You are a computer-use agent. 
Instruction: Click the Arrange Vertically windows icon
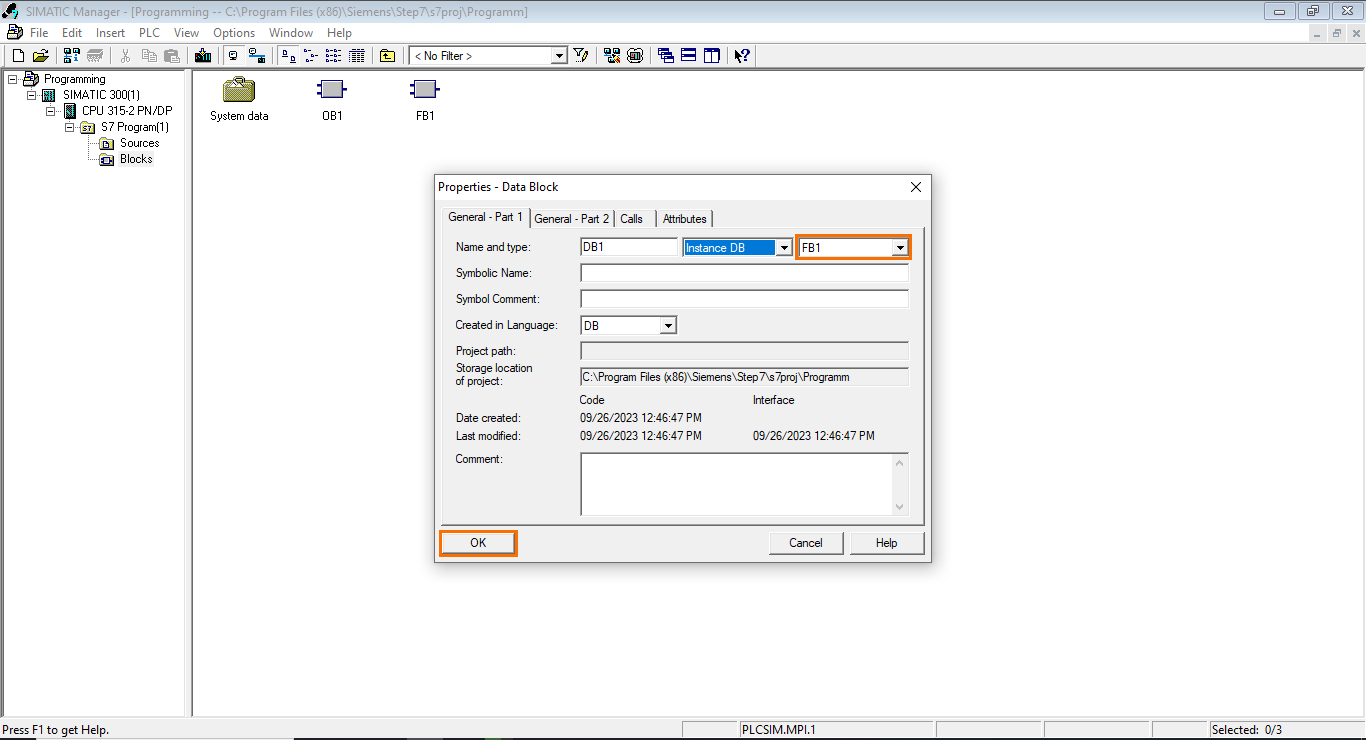coord(712,56)
